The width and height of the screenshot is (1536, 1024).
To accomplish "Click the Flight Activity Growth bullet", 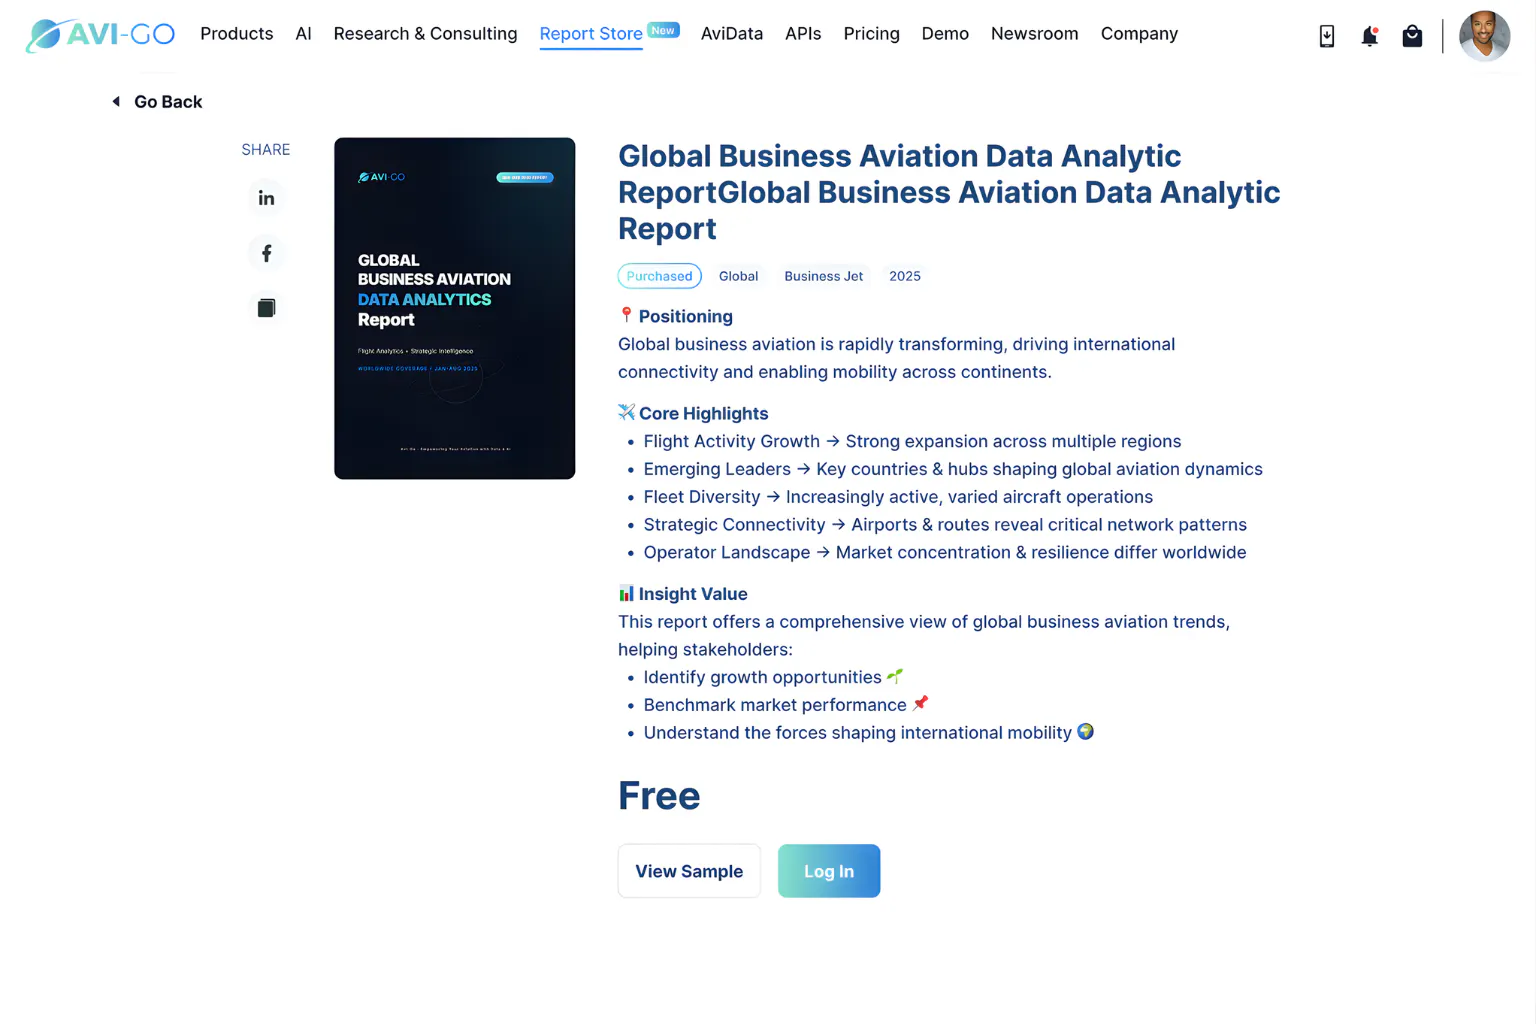I will pyautogui.click(x=912, y=441).
